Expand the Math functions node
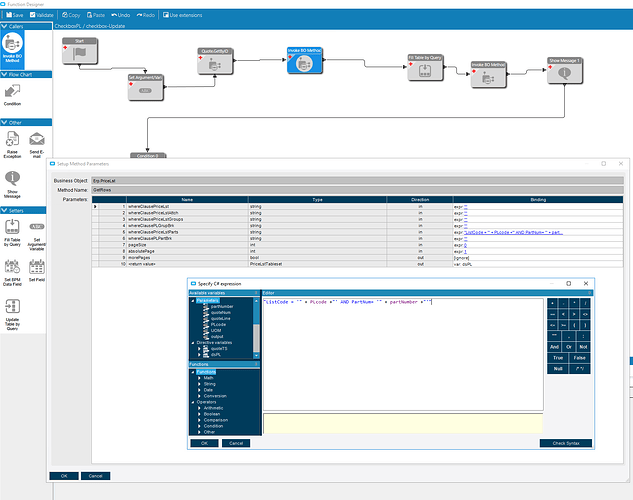 pyautogui.click(x=199, y=378)
